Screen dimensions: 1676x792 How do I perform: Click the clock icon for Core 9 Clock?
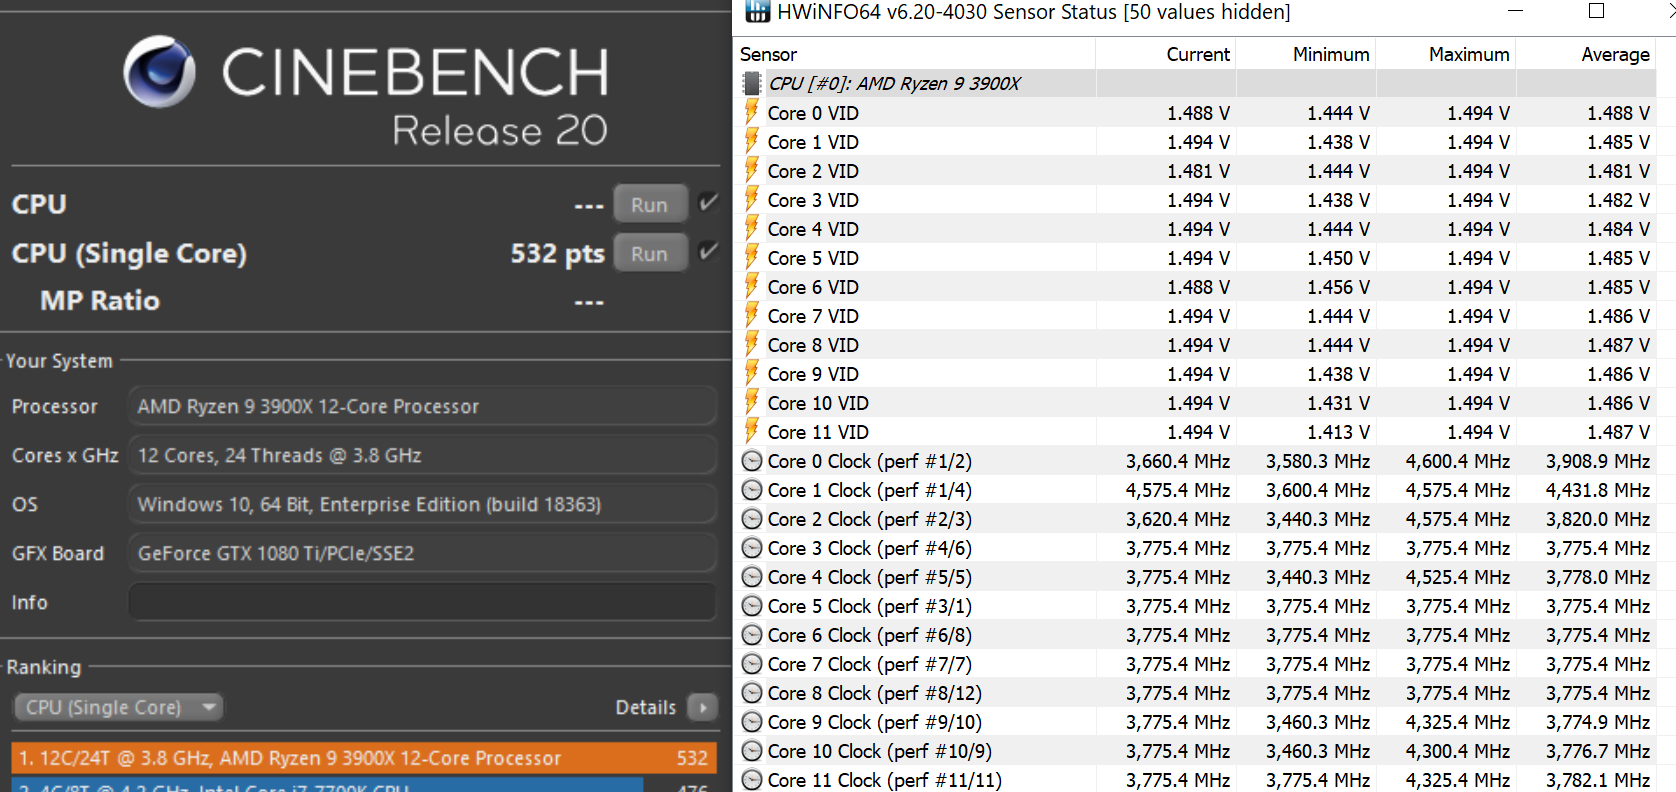click(x=752, y=722)
